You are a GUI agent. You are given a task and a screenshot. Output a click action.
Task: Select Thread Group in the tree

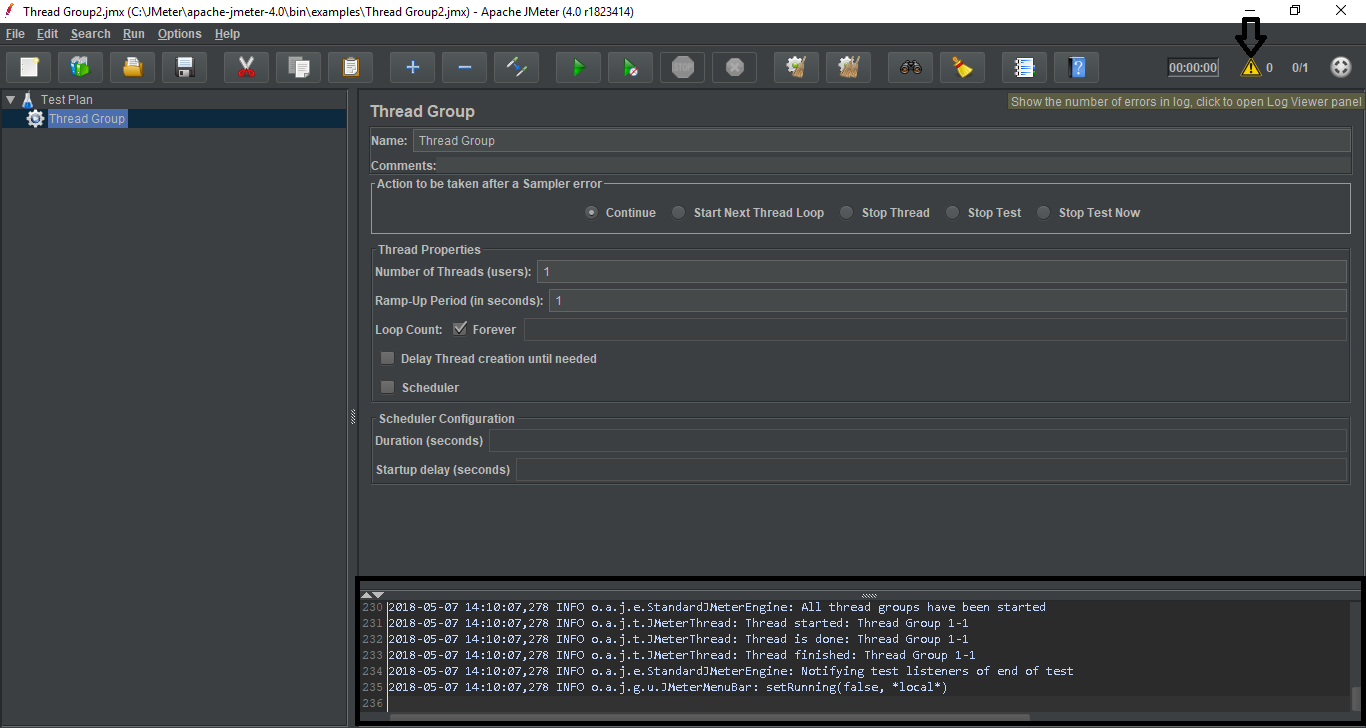tap(86, 118)
